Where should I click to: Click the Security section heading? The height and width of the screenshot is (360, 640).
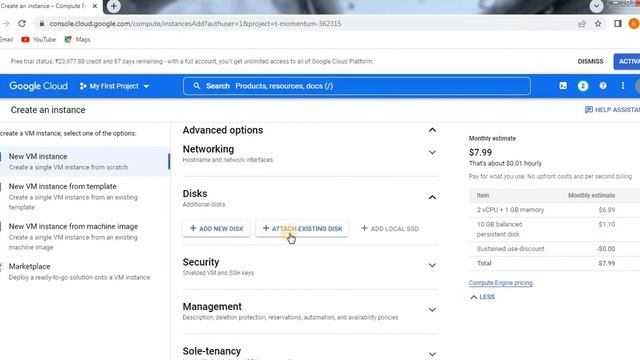click(x=201, y=262)
